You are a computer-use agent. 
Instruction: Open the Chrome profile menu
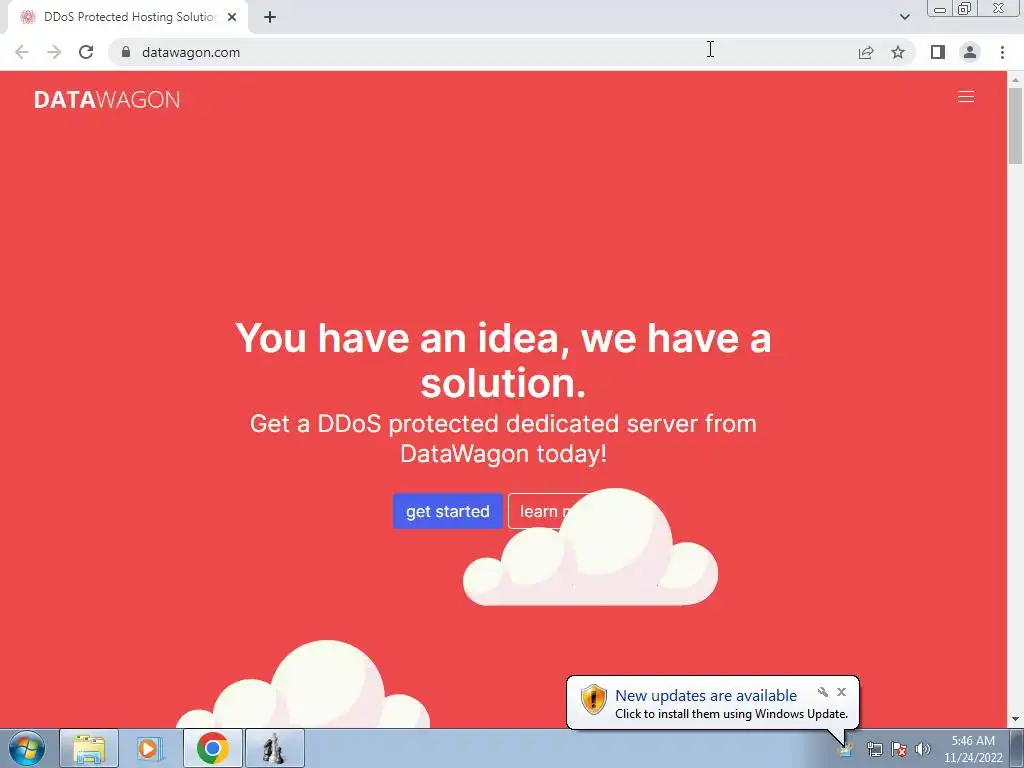coord(970,52)
